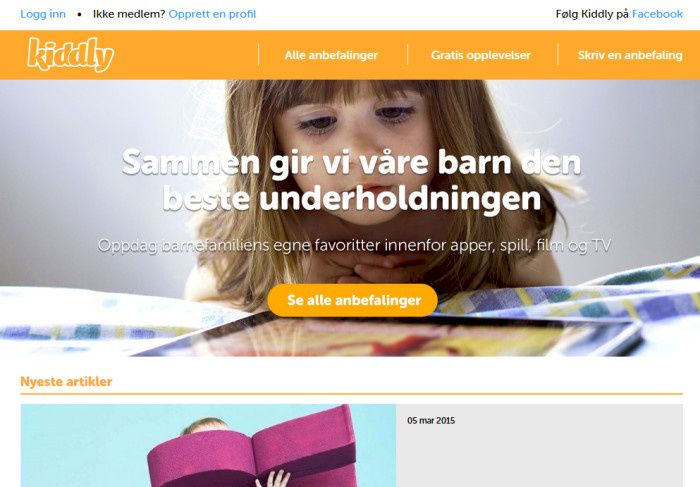The image size is (700, 487).
Task: Click the Ikke medlem? text
Action: pos(129,14)
